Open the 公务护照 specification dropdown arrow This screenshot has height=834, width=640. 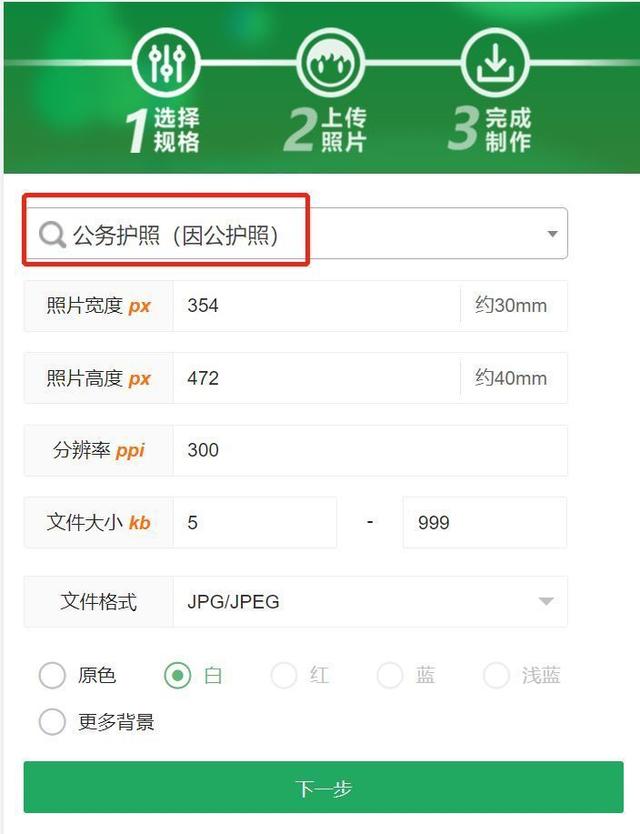[552, 233]
